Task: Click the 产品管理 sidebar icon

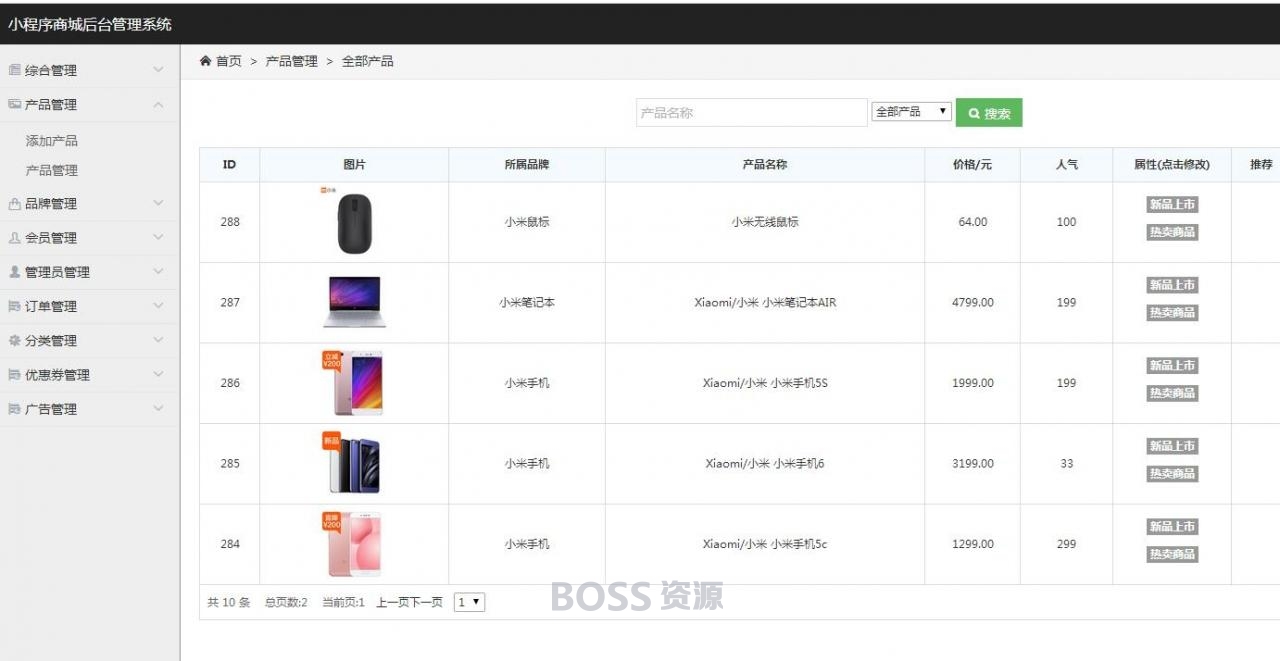Action: tap(14, 104)
